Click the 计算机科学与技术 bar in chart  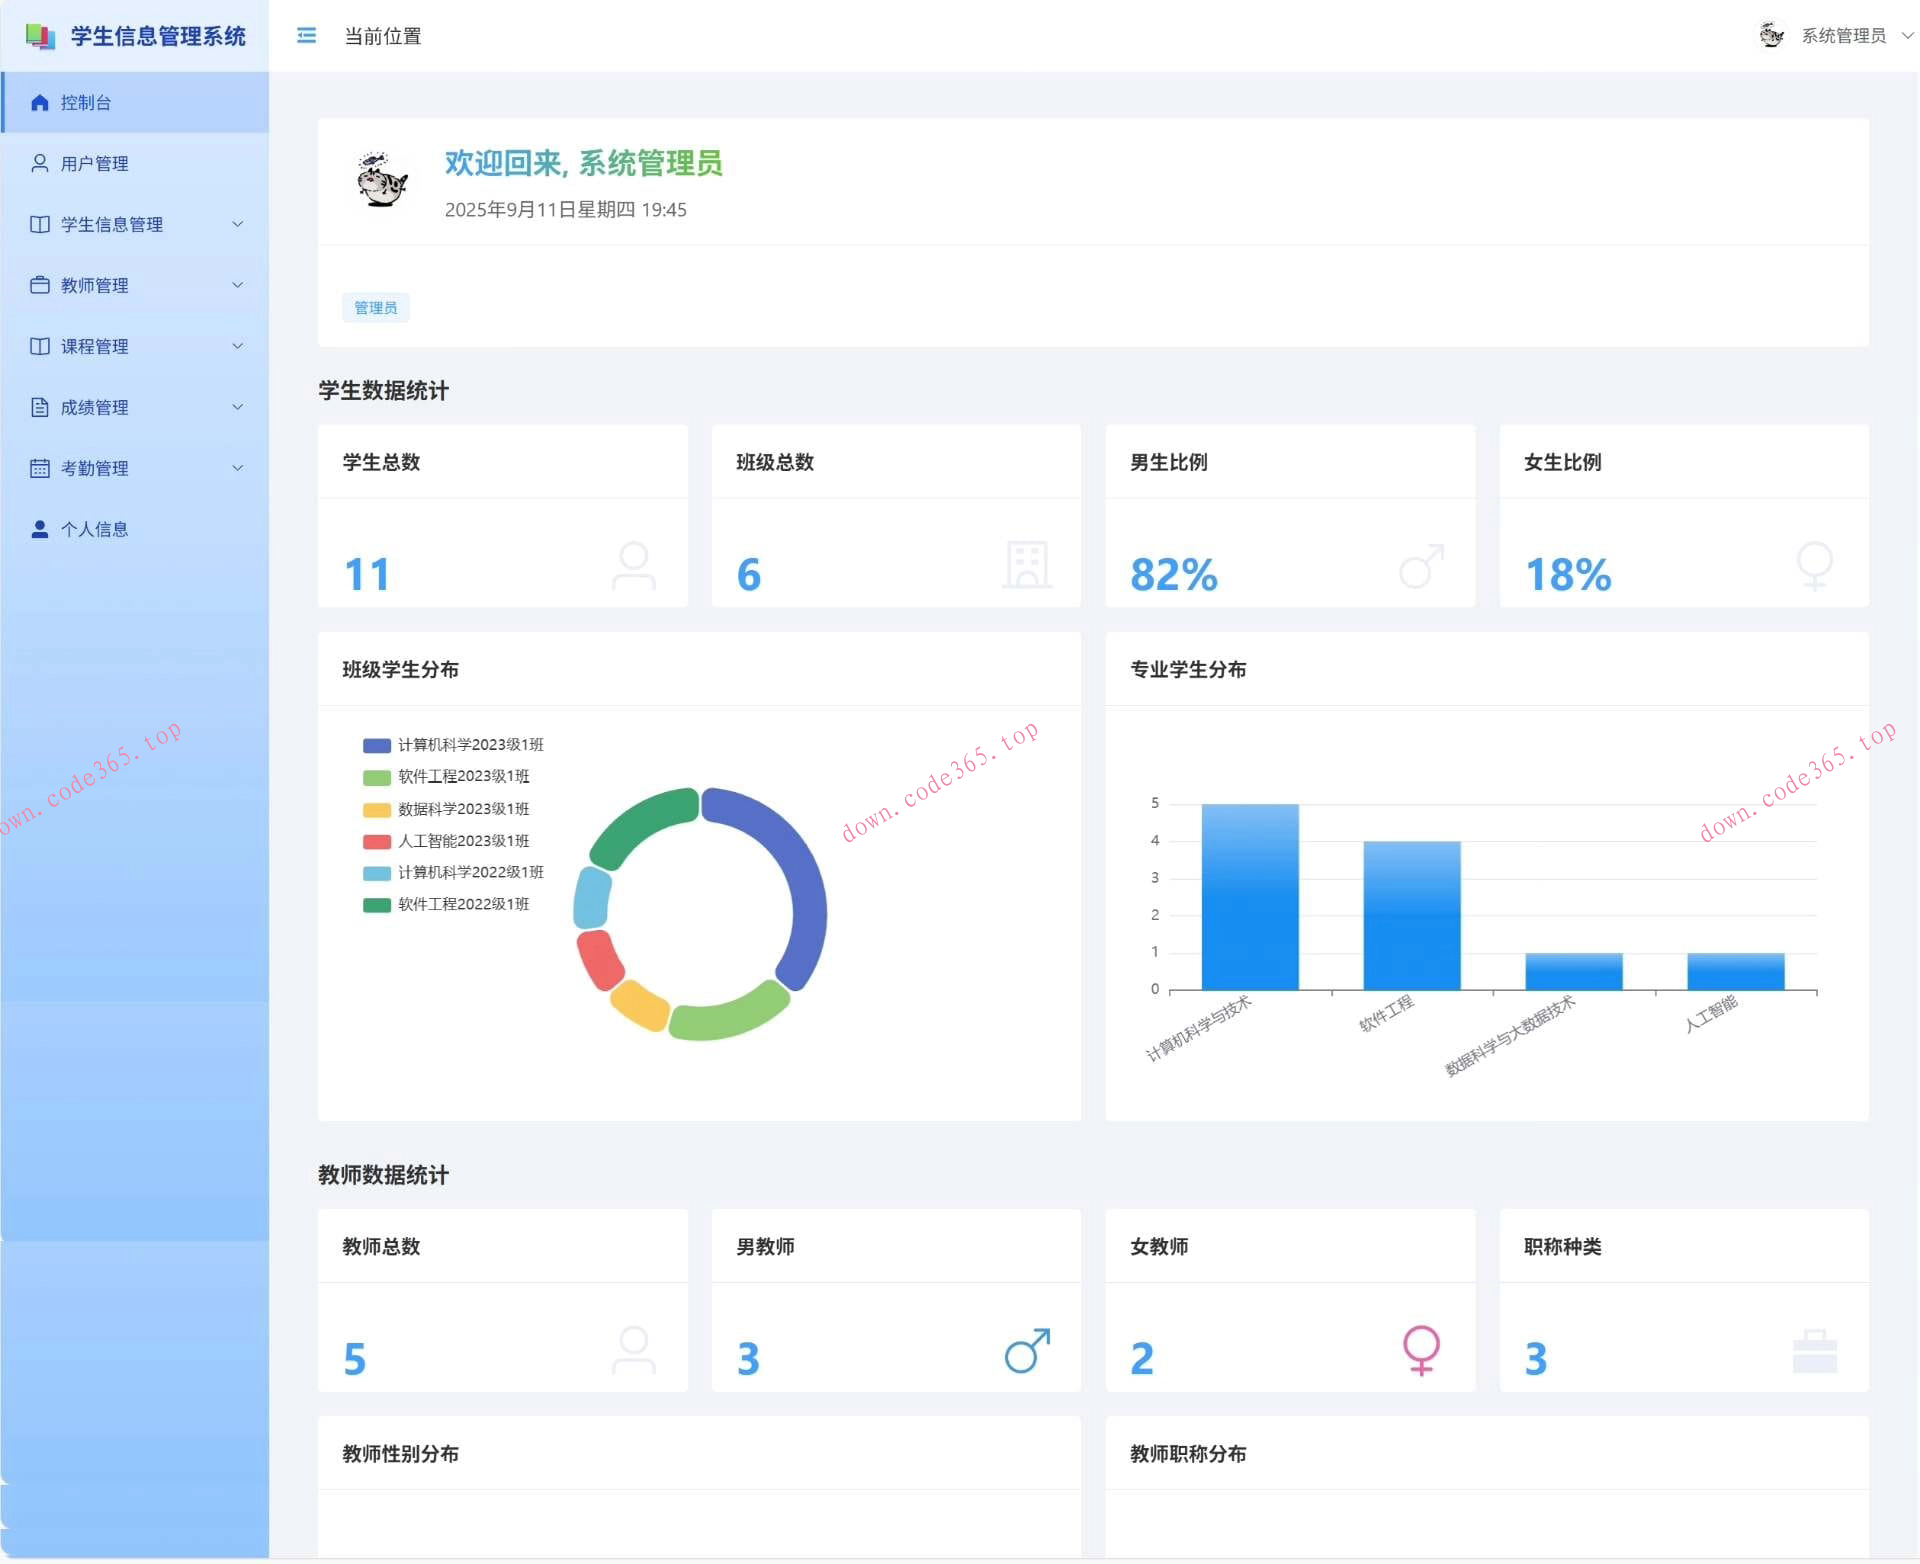click(1250, 897)
